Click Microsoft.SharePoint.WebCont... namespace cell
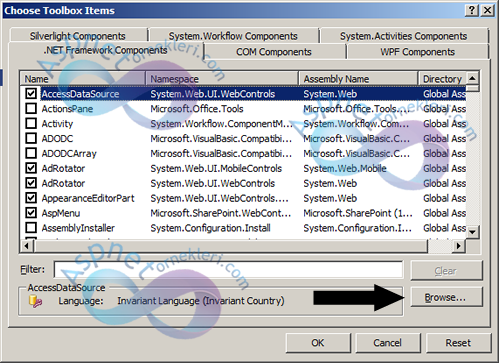 point(221,213)
